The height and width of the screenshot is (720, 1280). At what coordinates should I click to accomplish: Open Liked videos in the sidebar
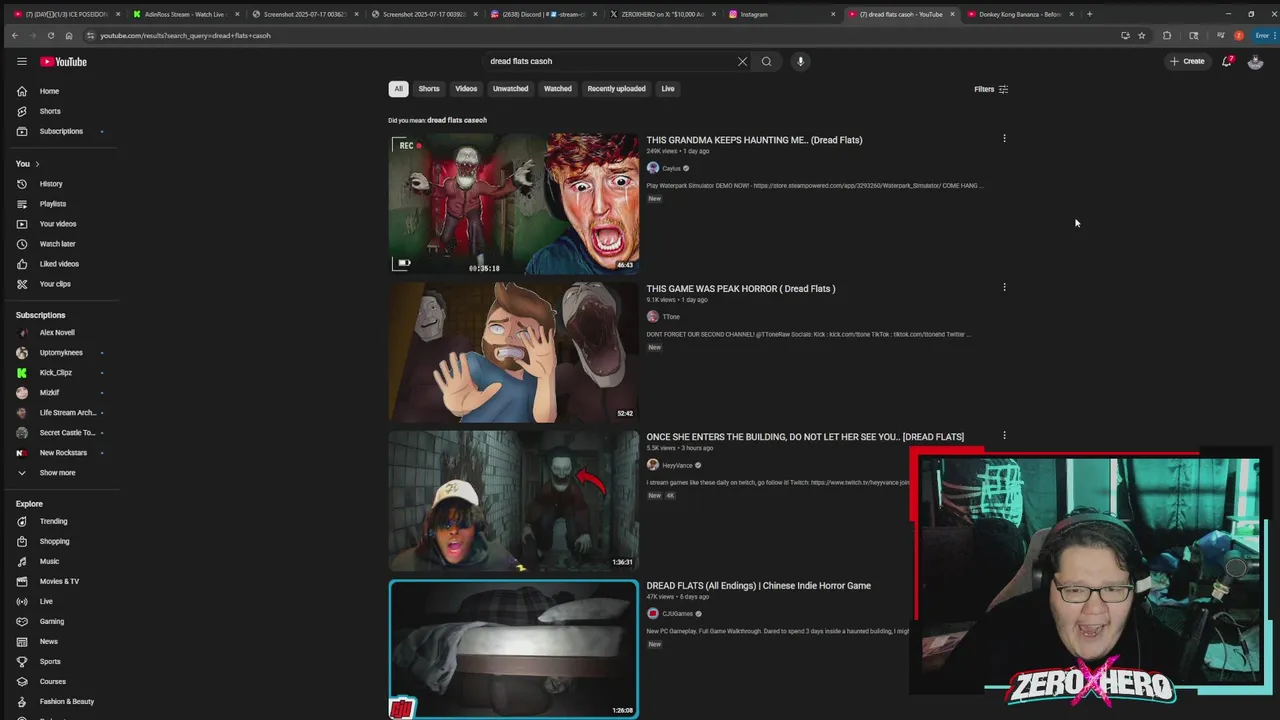(x=60, y=264)
